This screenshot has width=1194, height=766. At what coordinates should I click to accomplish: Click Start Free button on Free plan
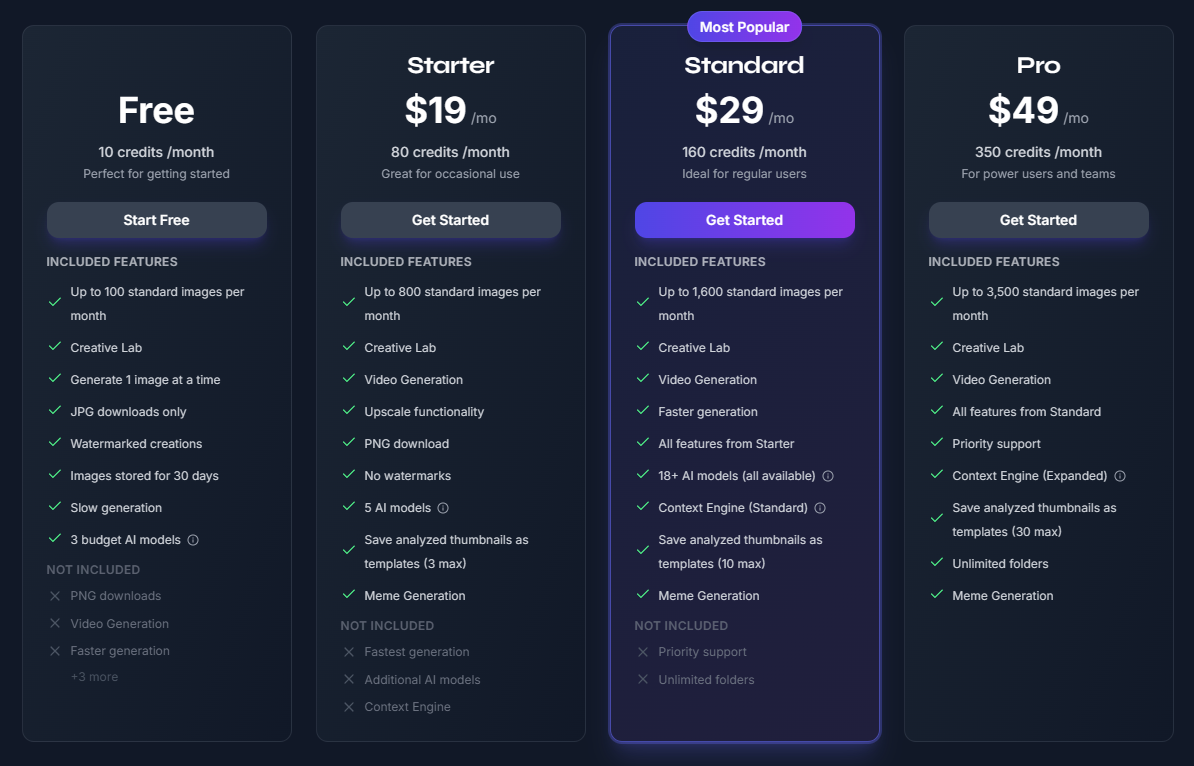click(157, 220)
